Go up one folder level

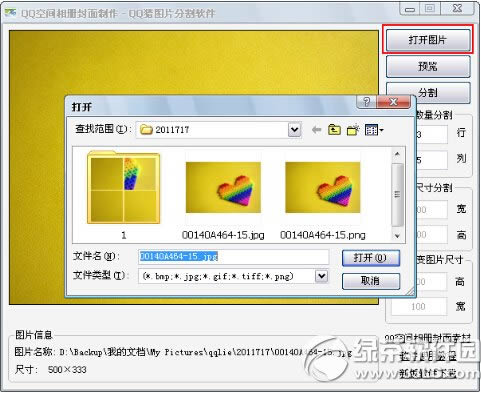[x=334, y=130]
